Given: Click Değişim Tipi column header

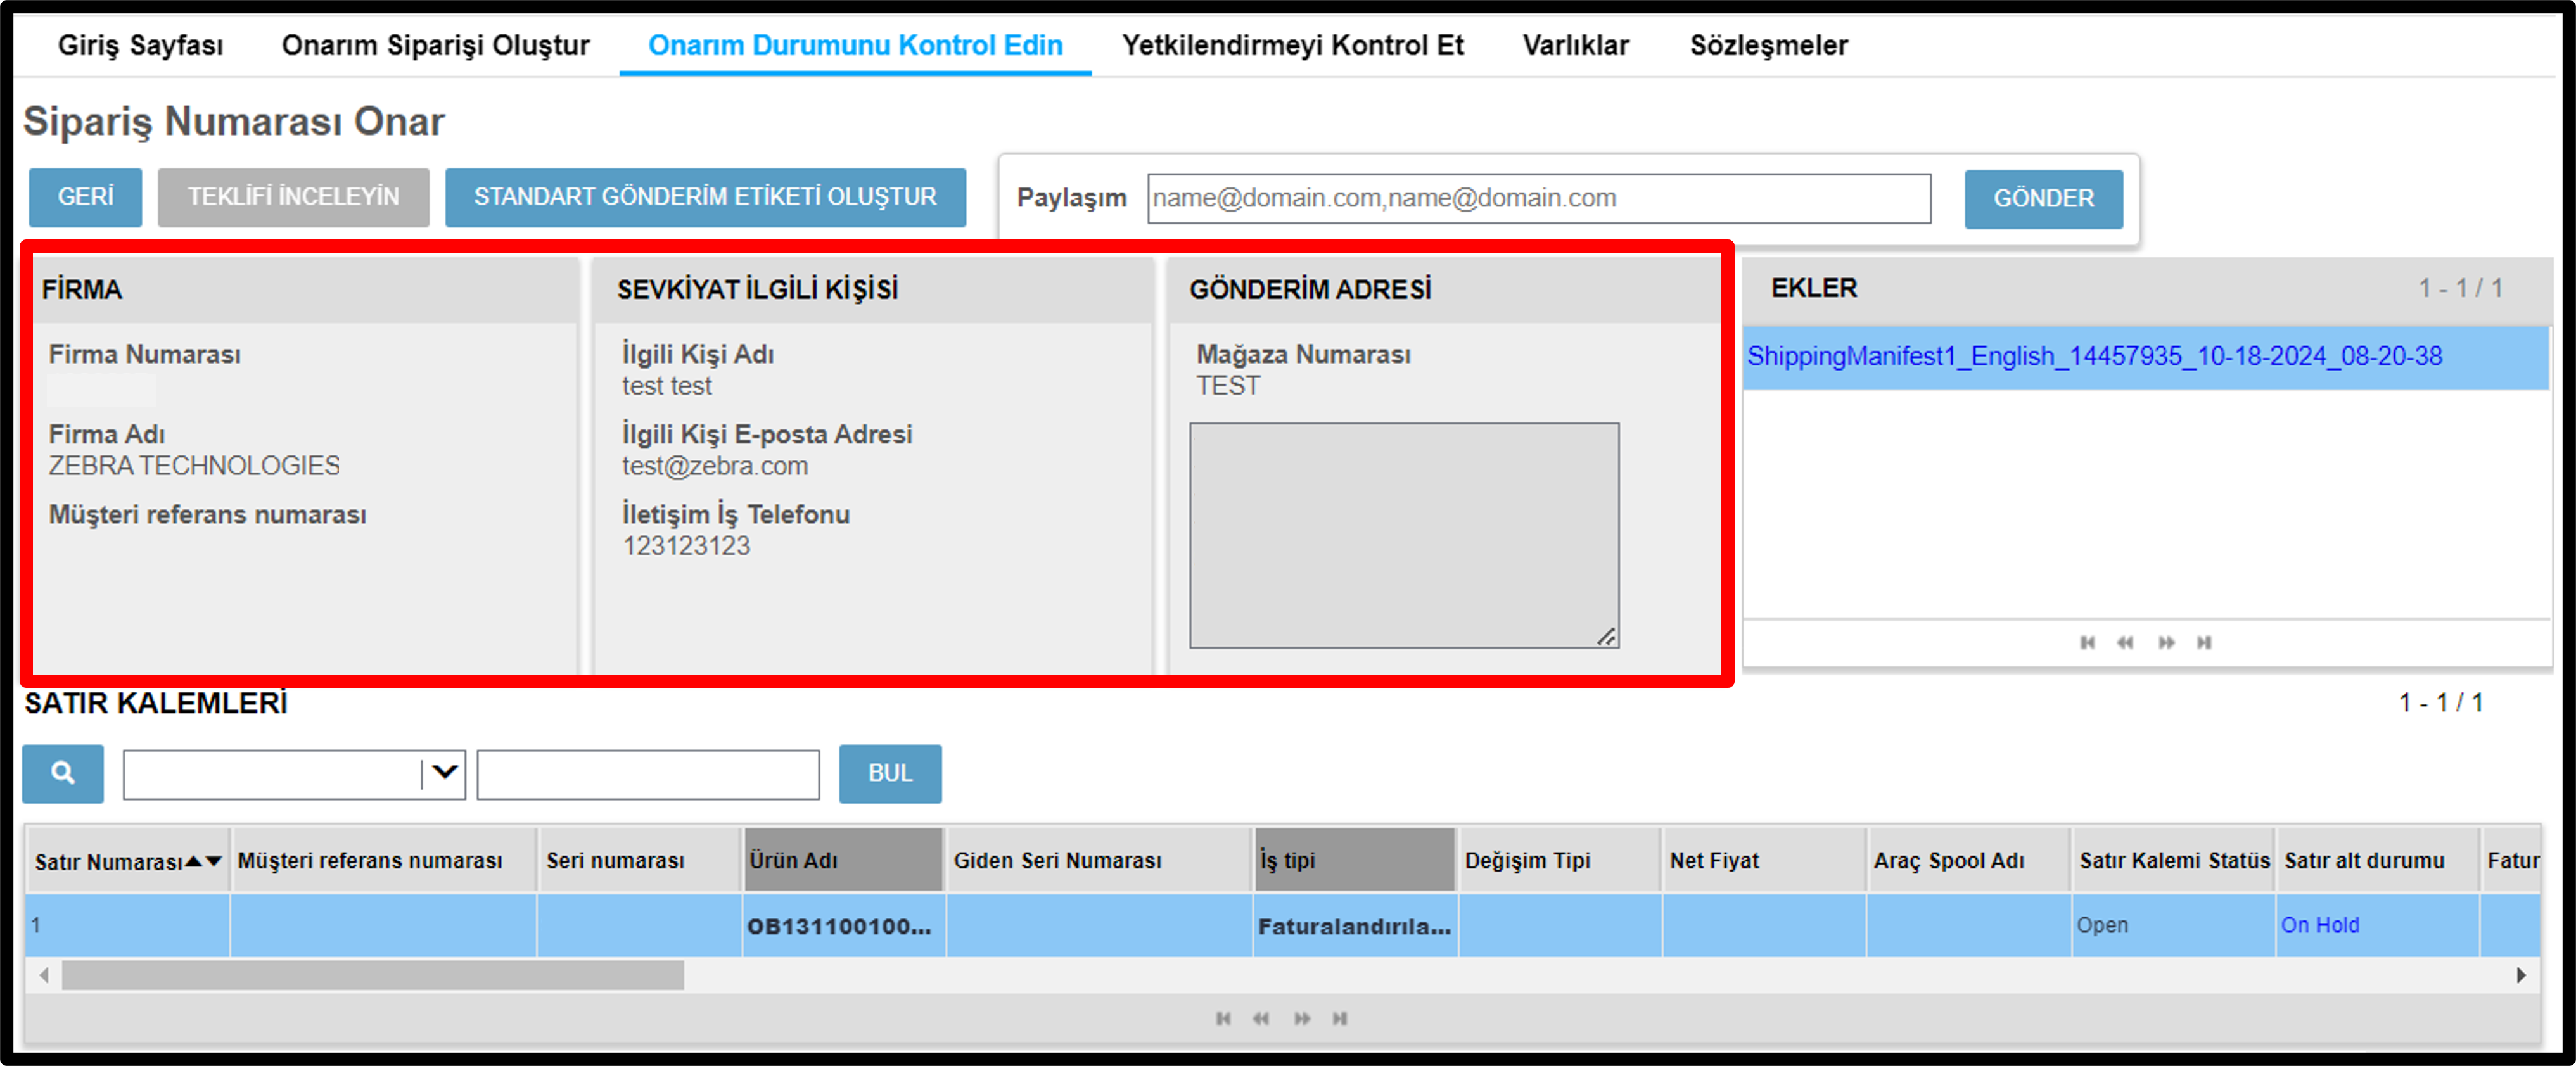Looking at the screenshot, I should pyautogui.click(x=1560, y=860).
